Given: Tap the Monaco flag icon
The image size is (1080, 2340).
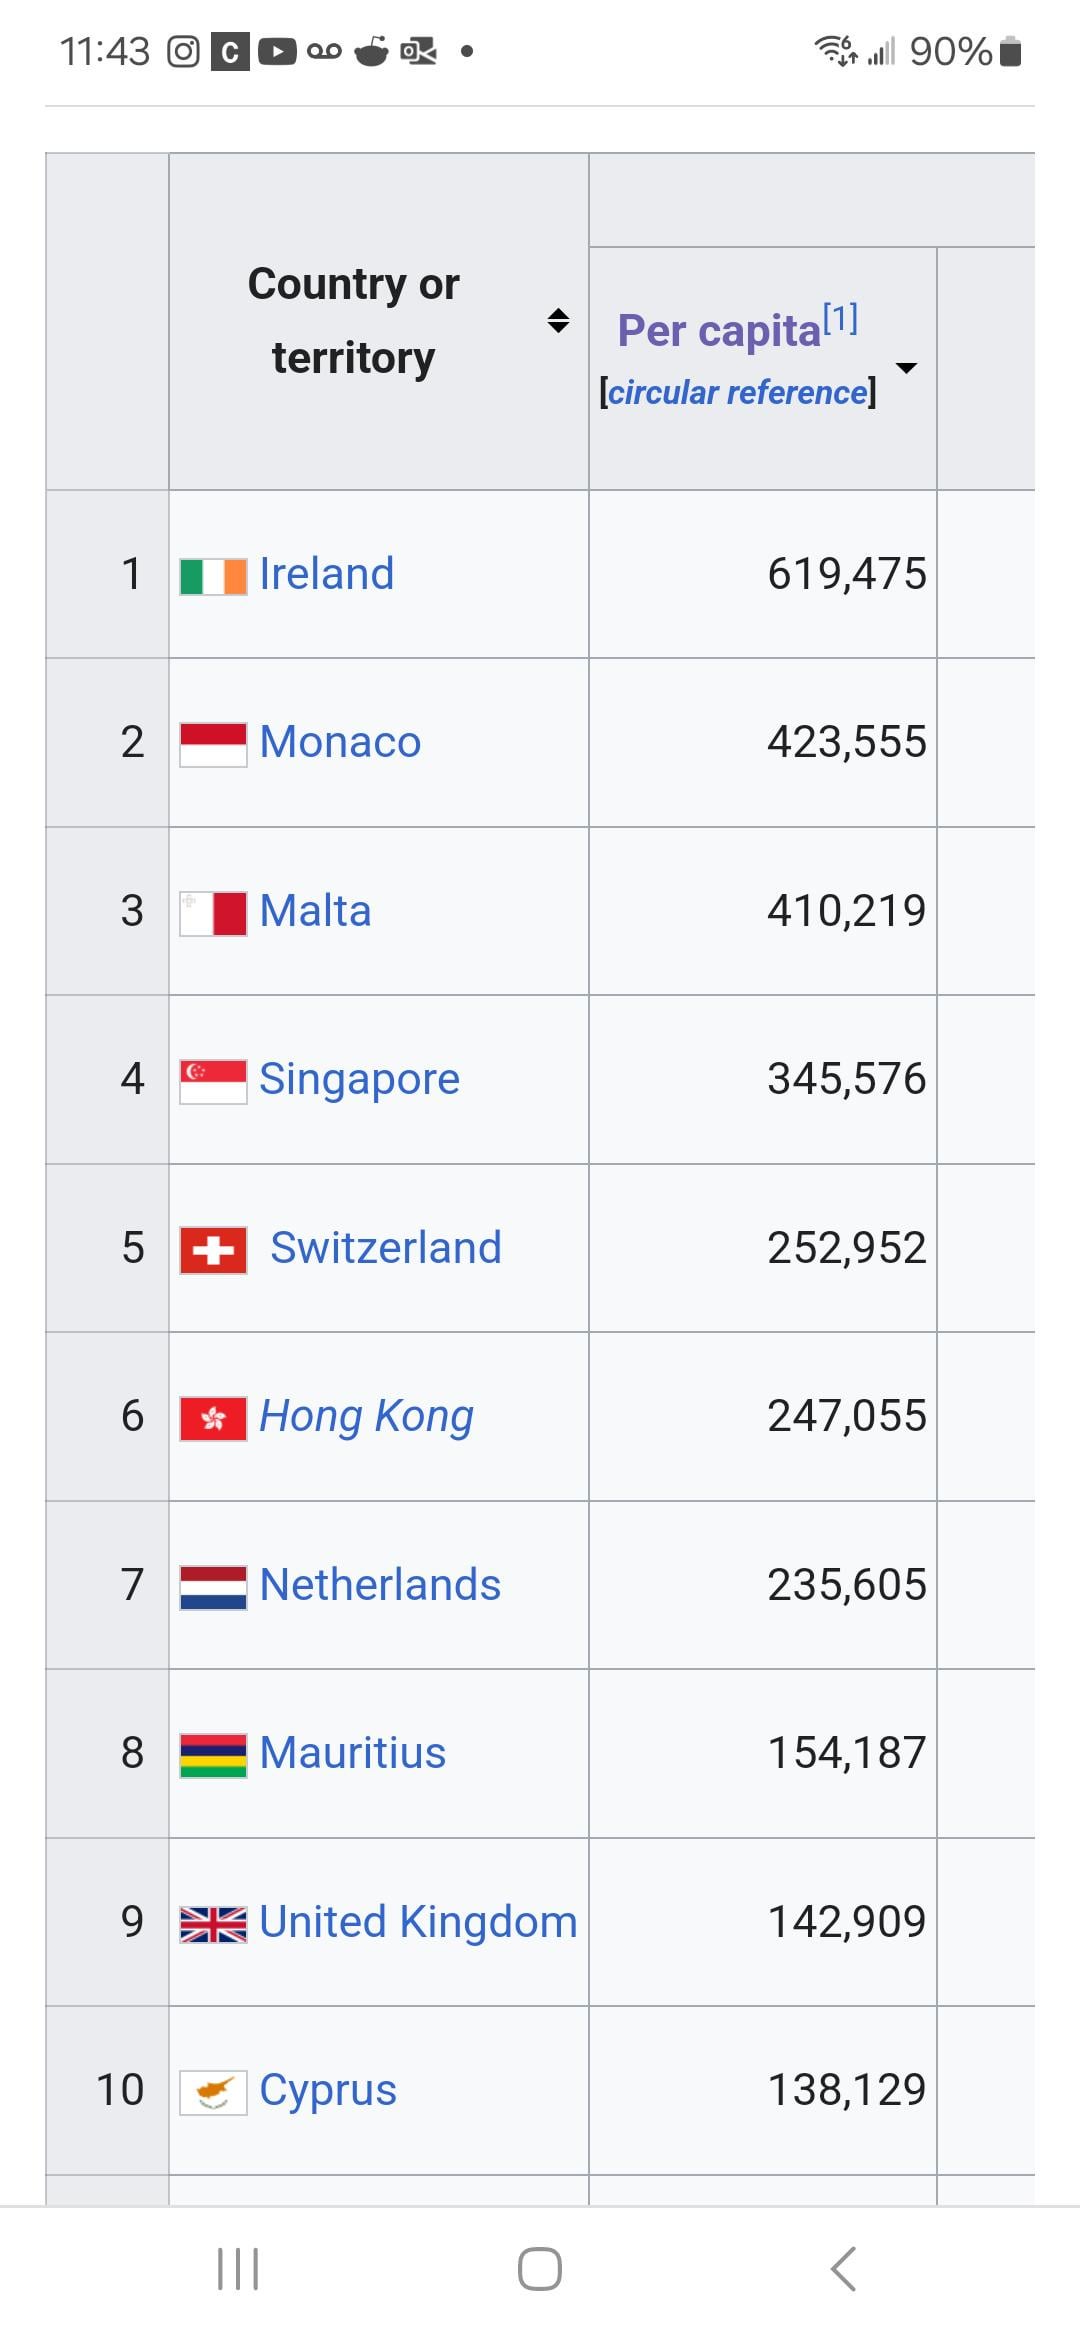Looking at the screenshot, I should [213, 745].
